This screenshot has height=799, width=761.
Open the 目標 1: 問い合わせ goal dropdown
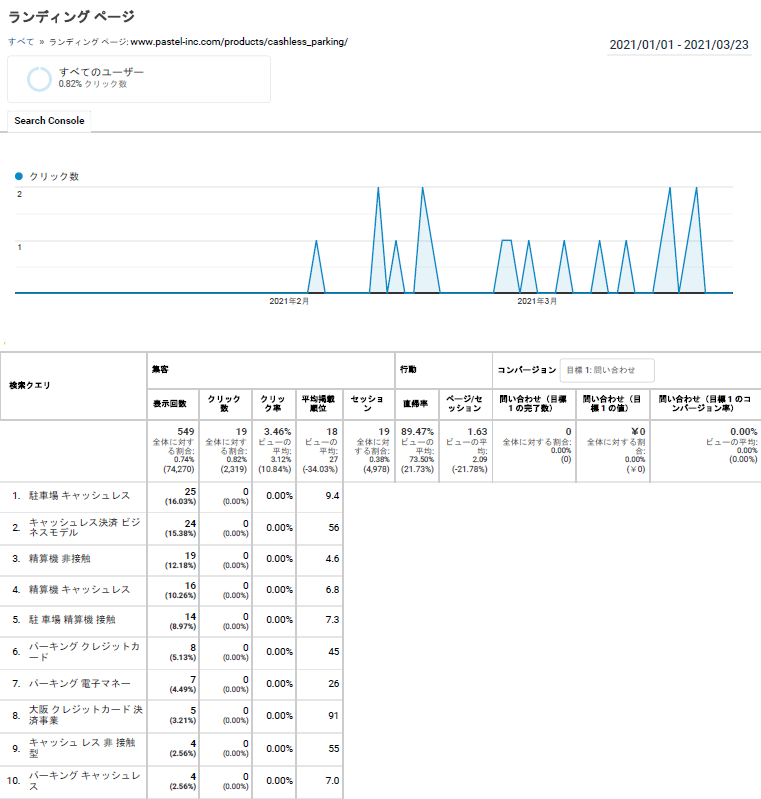(x=606, y=370)
